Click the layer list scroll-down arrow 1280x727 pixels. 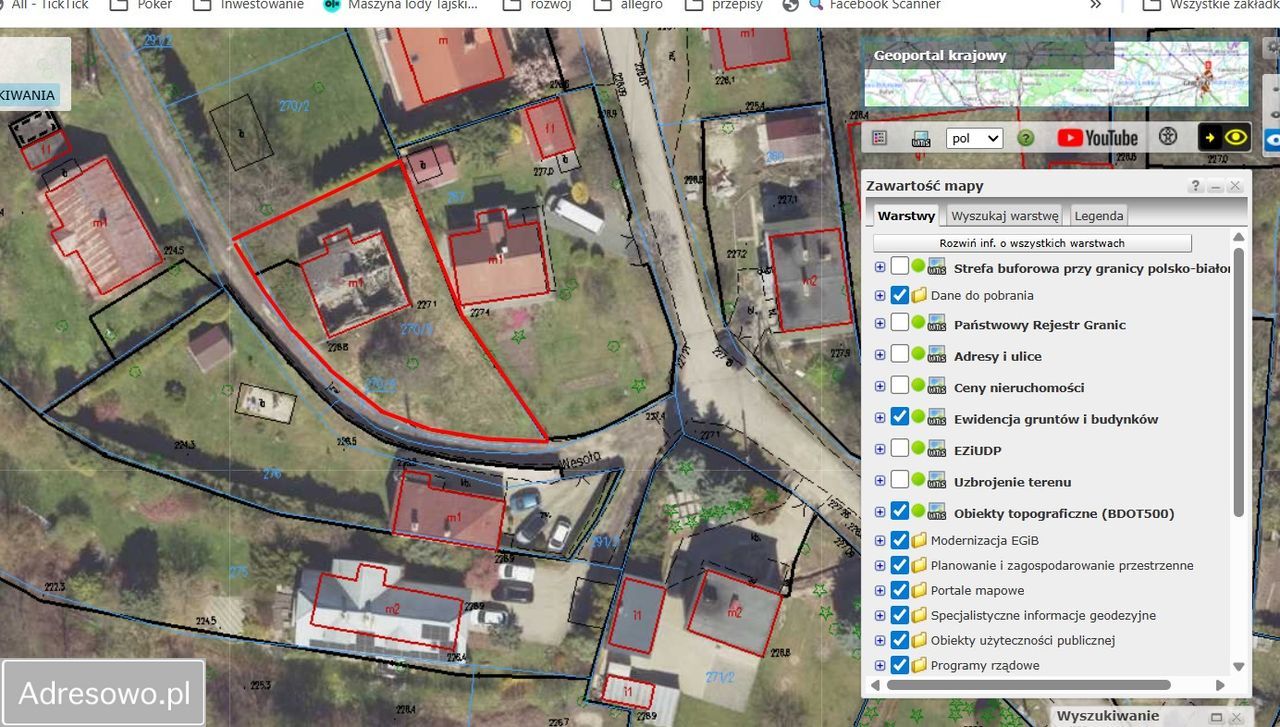point(1239,667)
